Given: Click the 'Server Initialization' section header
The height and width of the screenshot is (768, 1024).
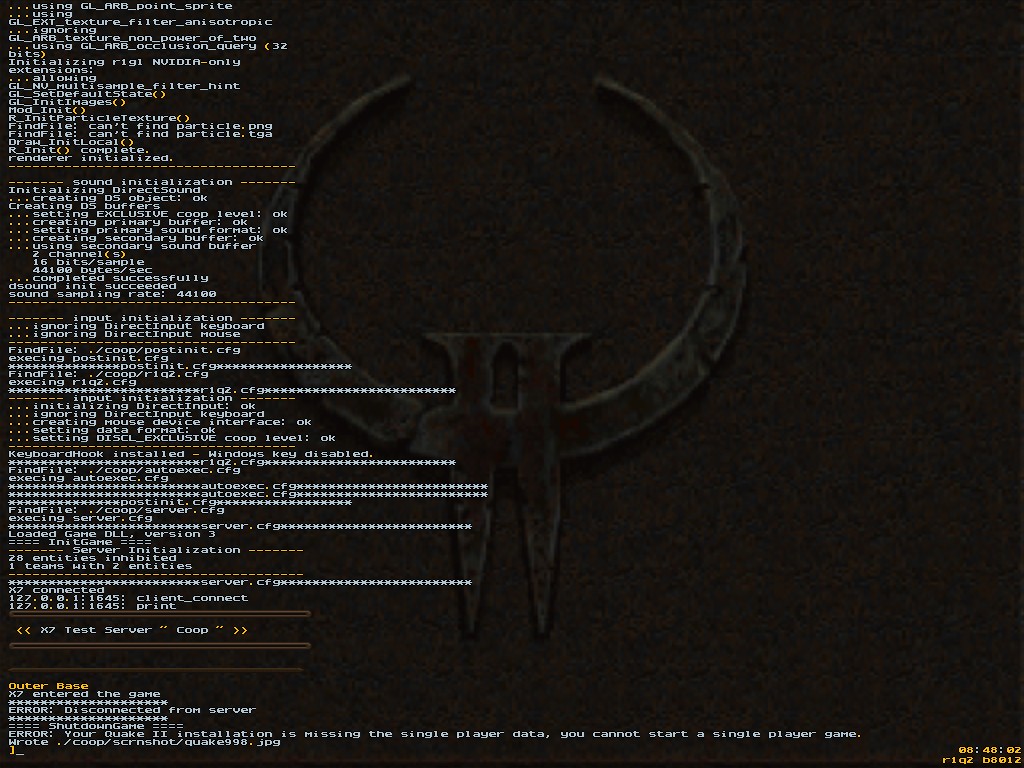Looking at the screenshot, I should 156,550.
